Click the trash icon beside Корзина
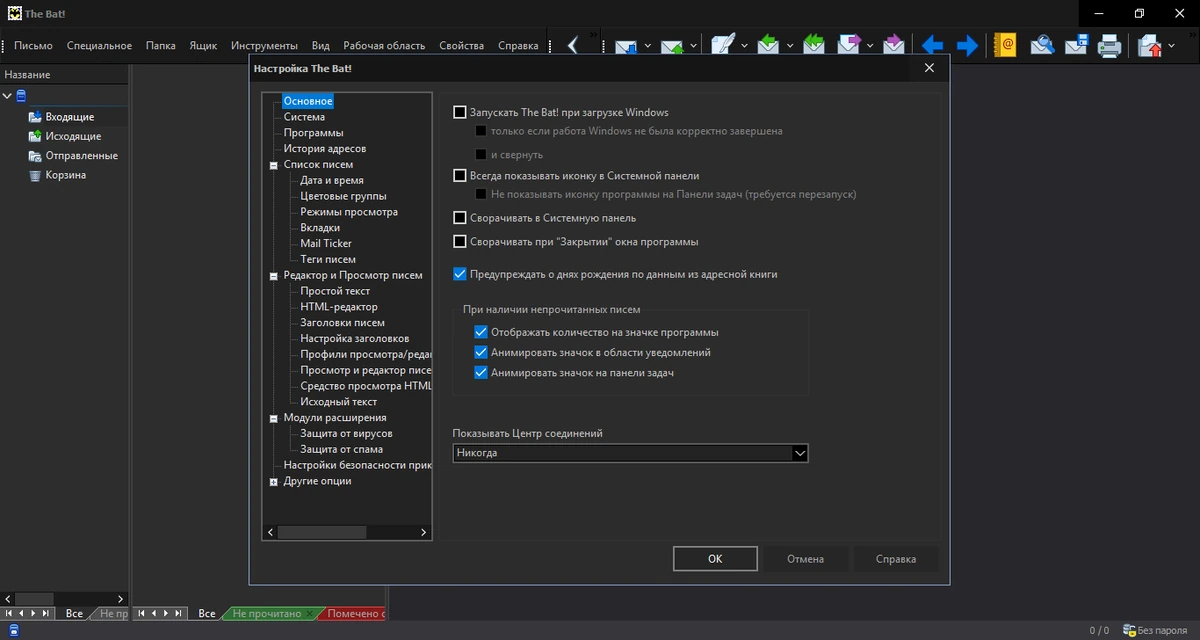This screenshot has width=1200, height=640. (x=35, y=175)
